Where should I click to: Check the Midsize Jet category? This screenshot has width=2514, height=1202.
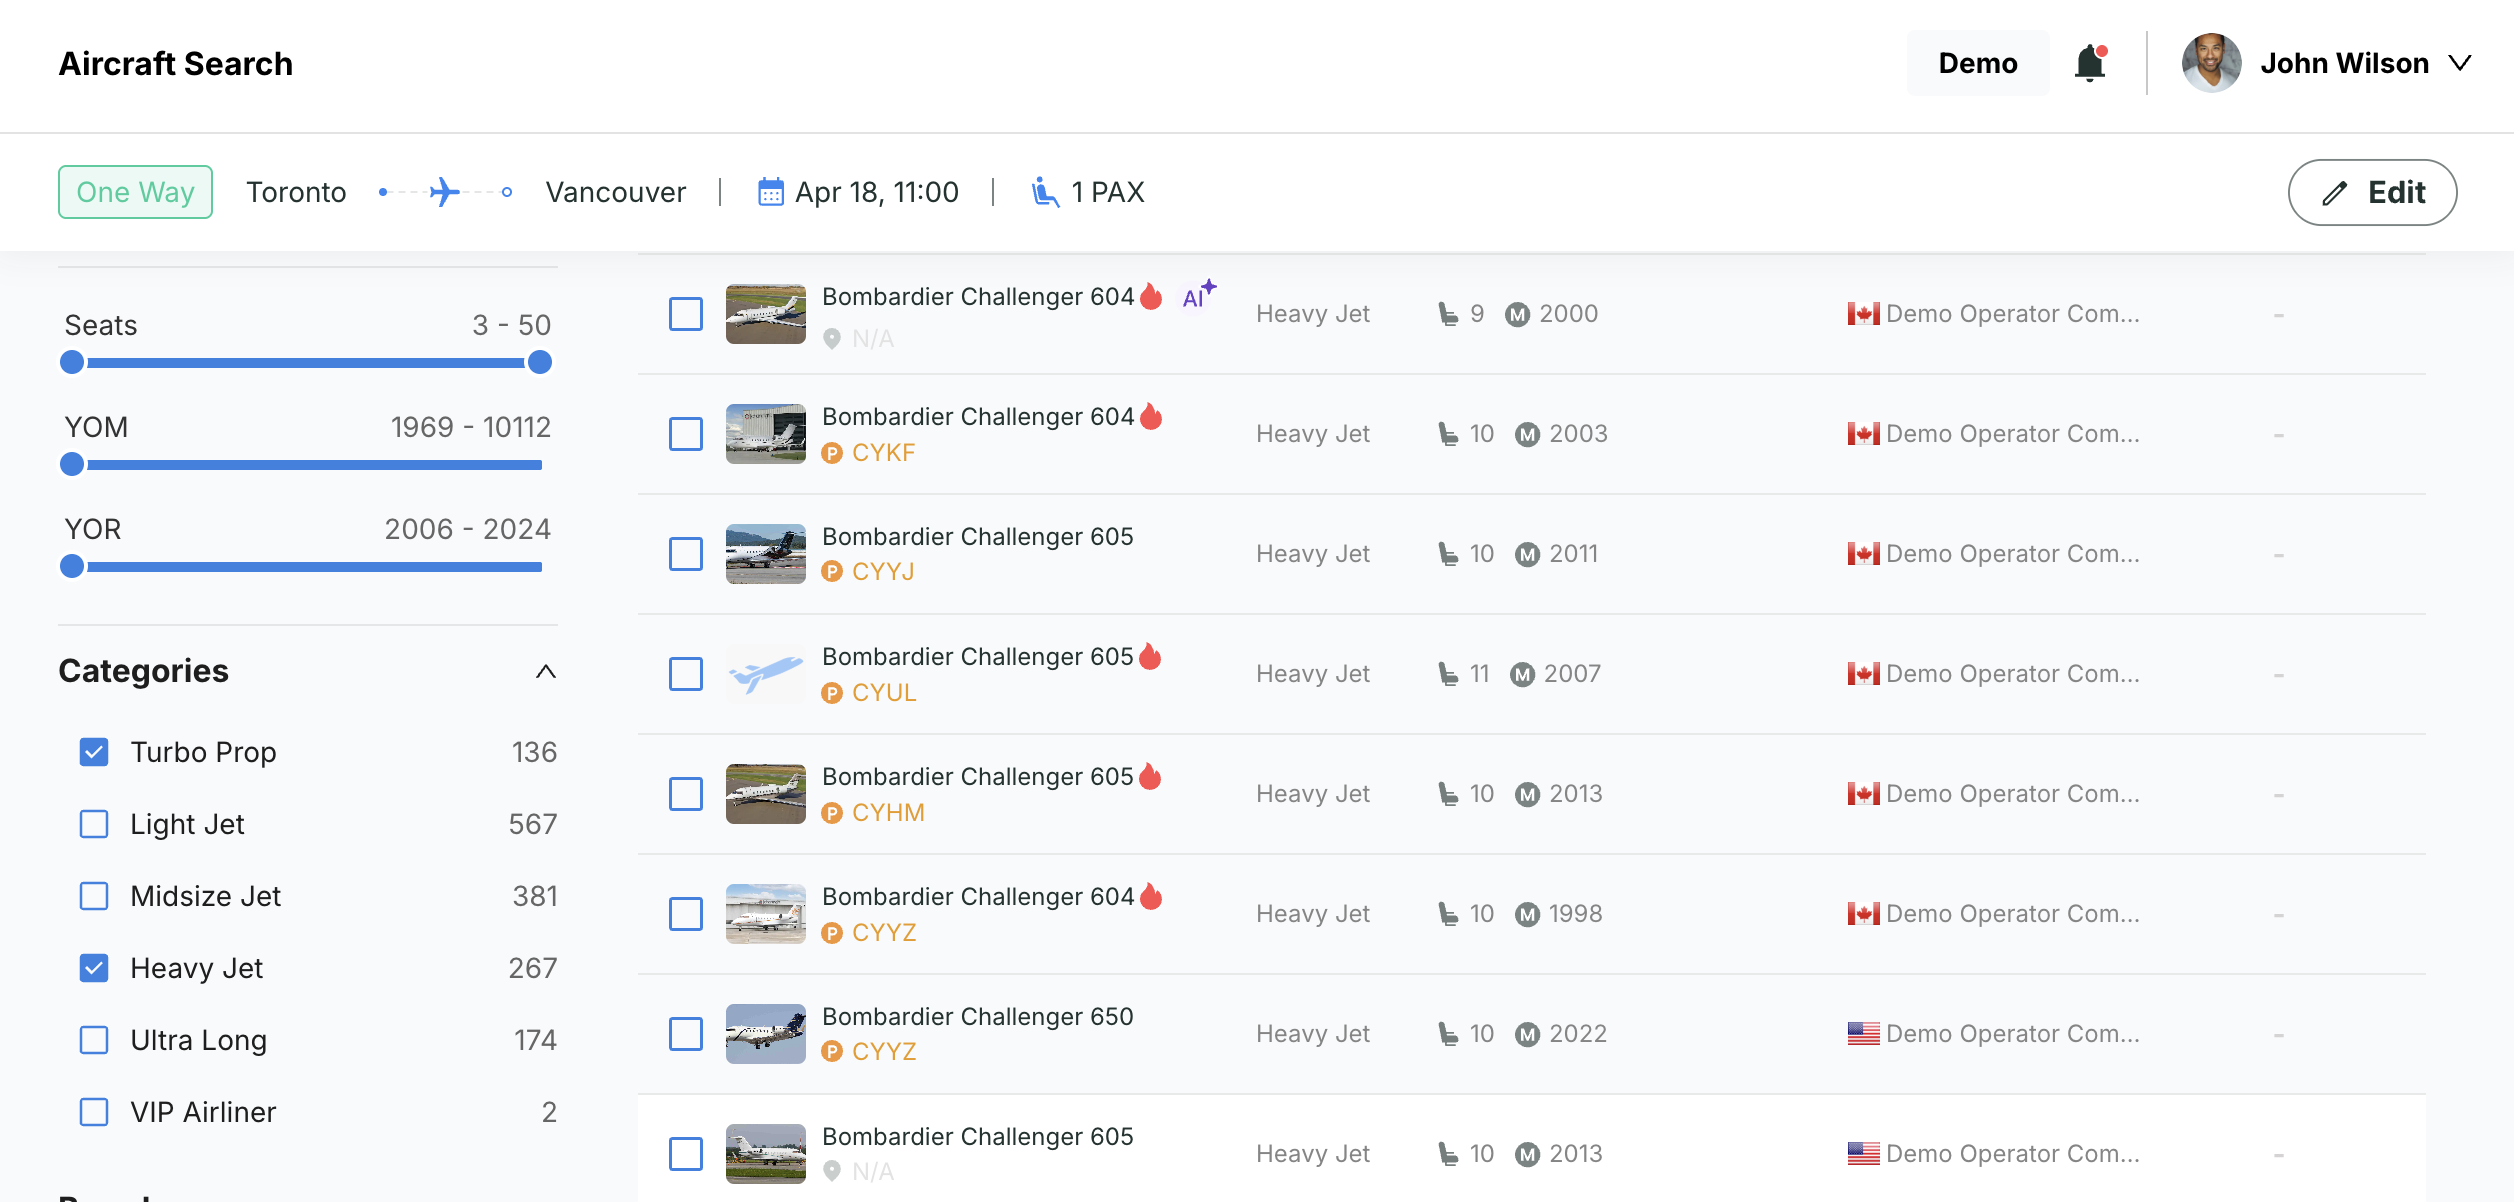pos(94,896)
